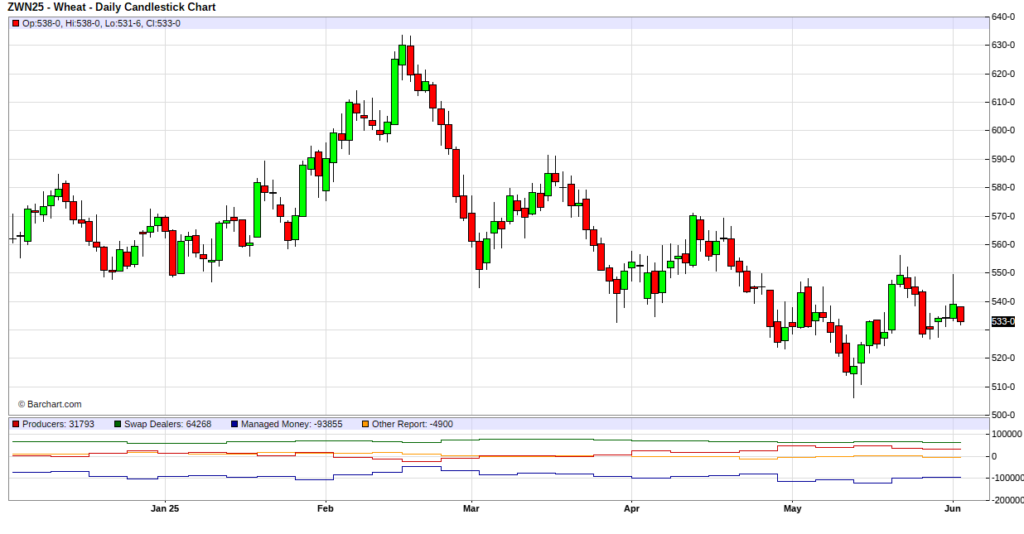
Task: Select the Apr date axis label
Action: coord(631,510)
